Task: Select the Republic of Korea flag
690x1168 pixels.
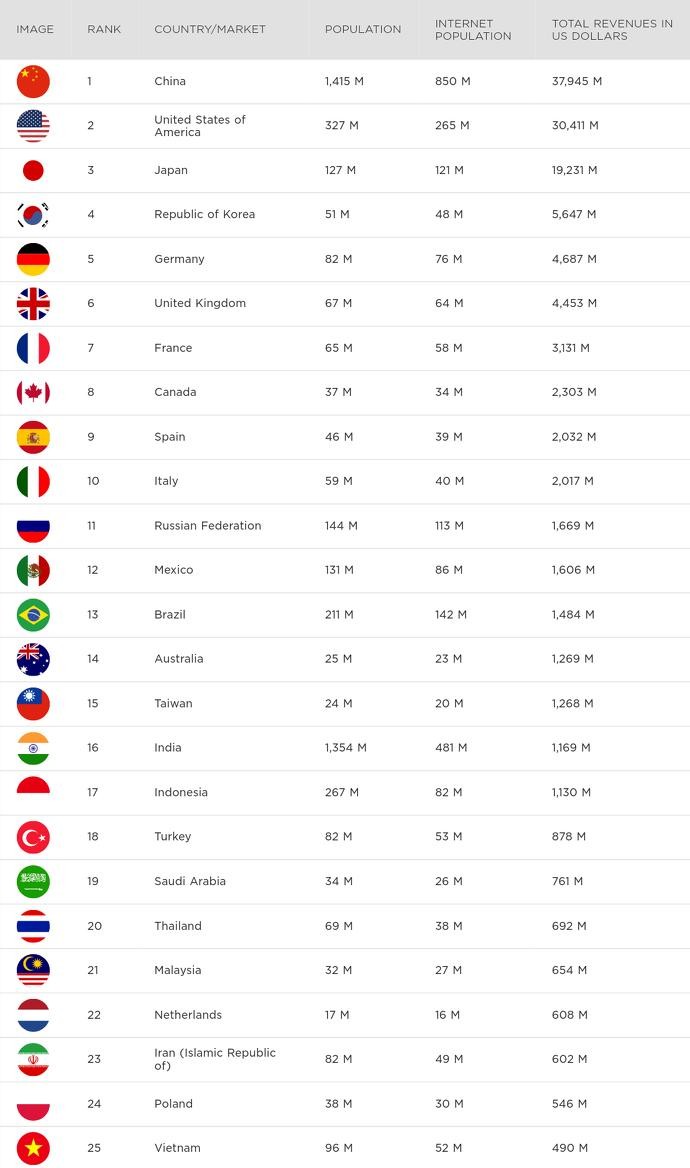Action: 33,214
